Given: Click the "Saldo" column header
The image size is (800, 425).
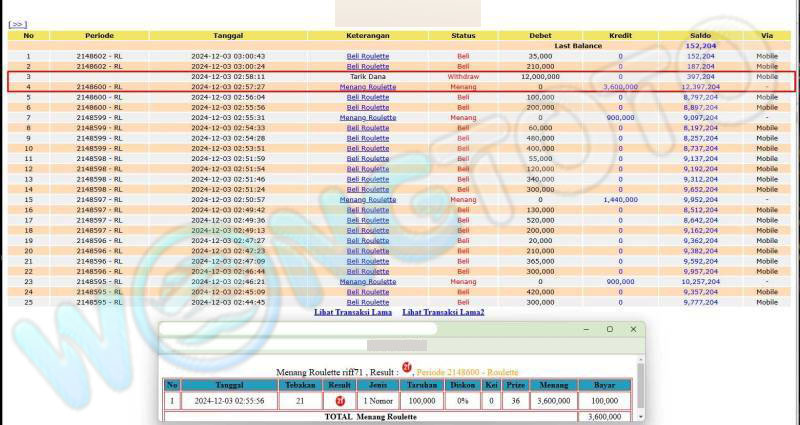Looking at the screenshot, I should tap(700, 35).
